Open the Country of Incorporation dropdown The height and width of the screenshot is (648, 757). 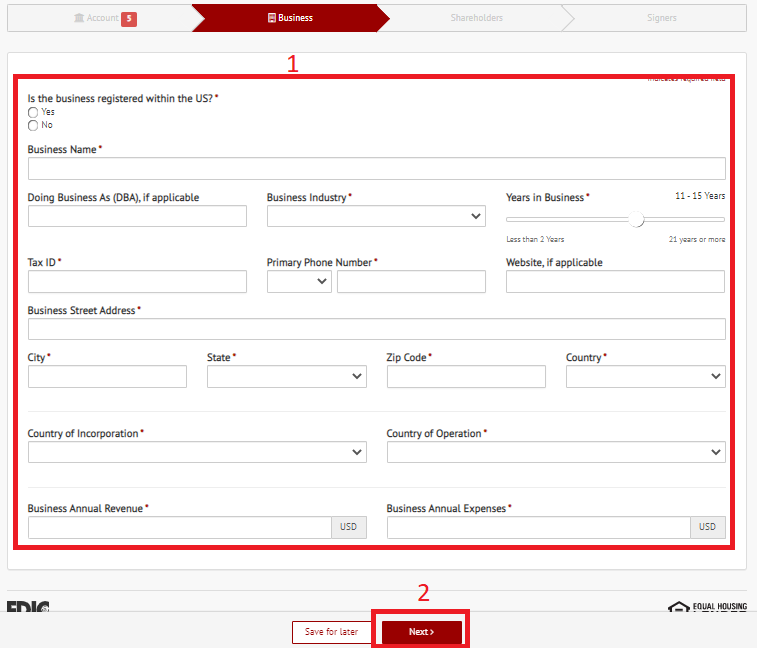point(197,452)
